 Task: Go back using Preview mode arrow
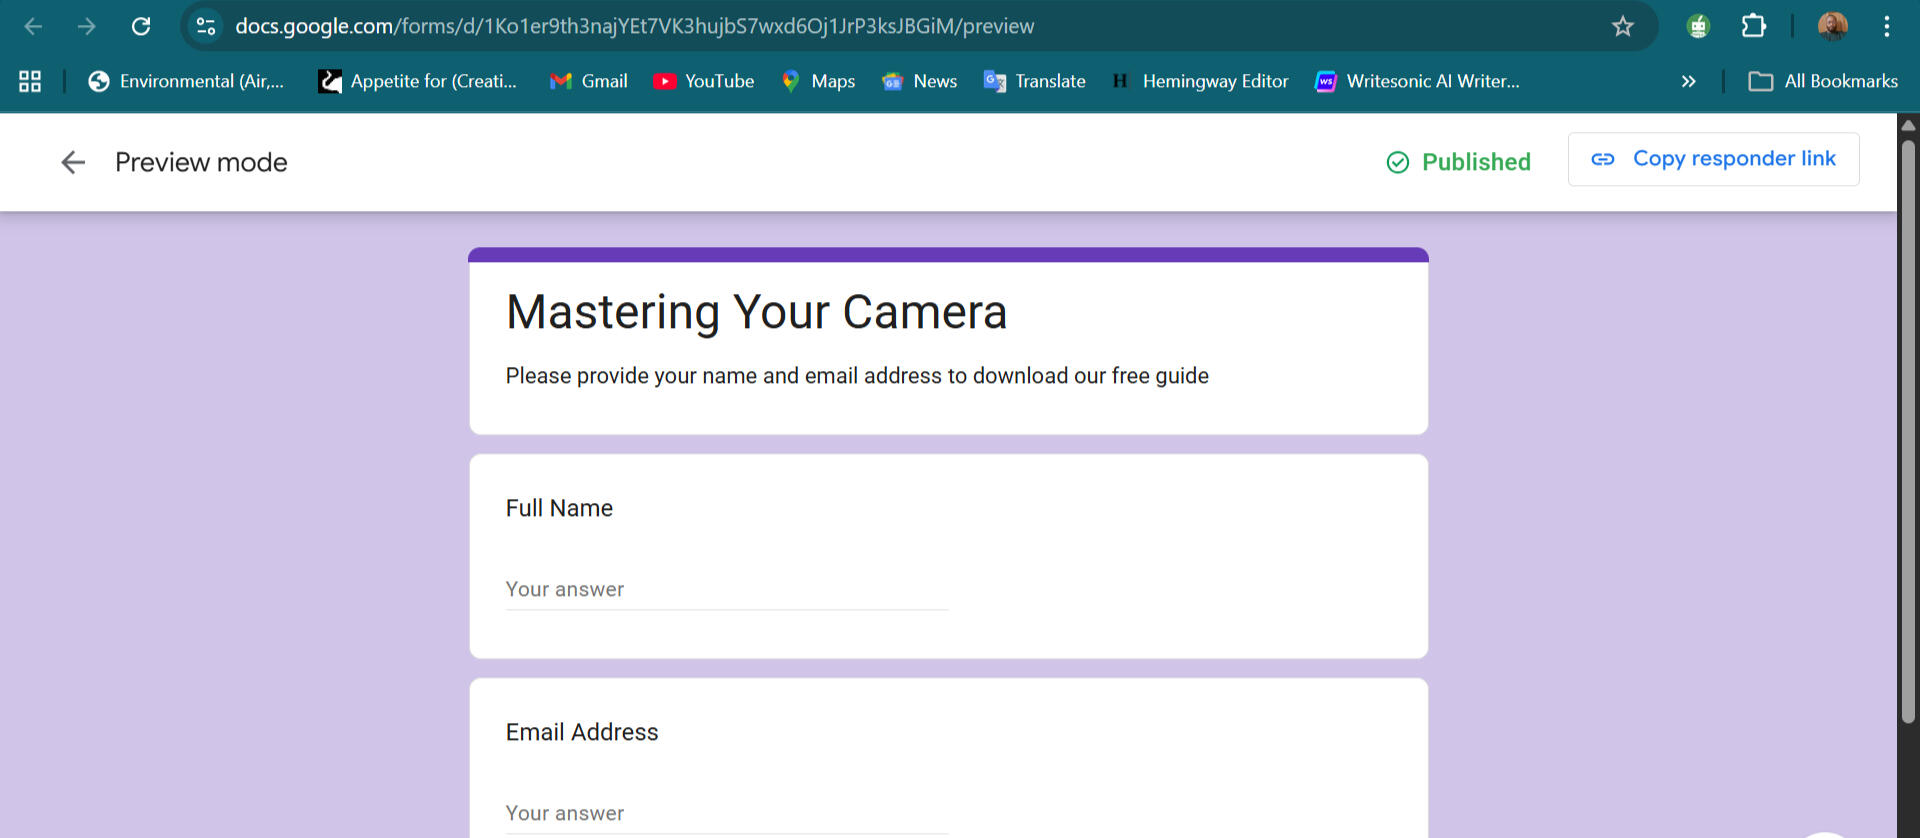(x=73, y=162)
